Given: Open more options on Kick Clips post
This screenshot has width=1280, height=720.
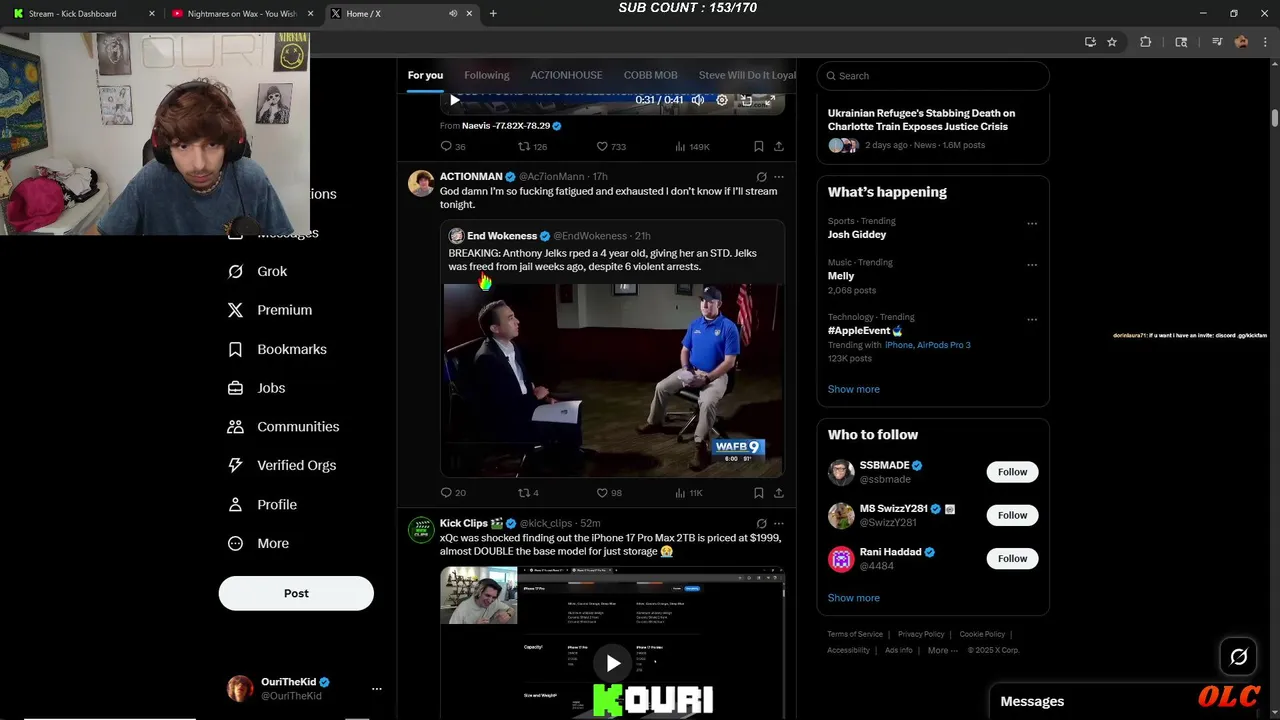Looking at the screenshot, I should [x=779, y=523].
